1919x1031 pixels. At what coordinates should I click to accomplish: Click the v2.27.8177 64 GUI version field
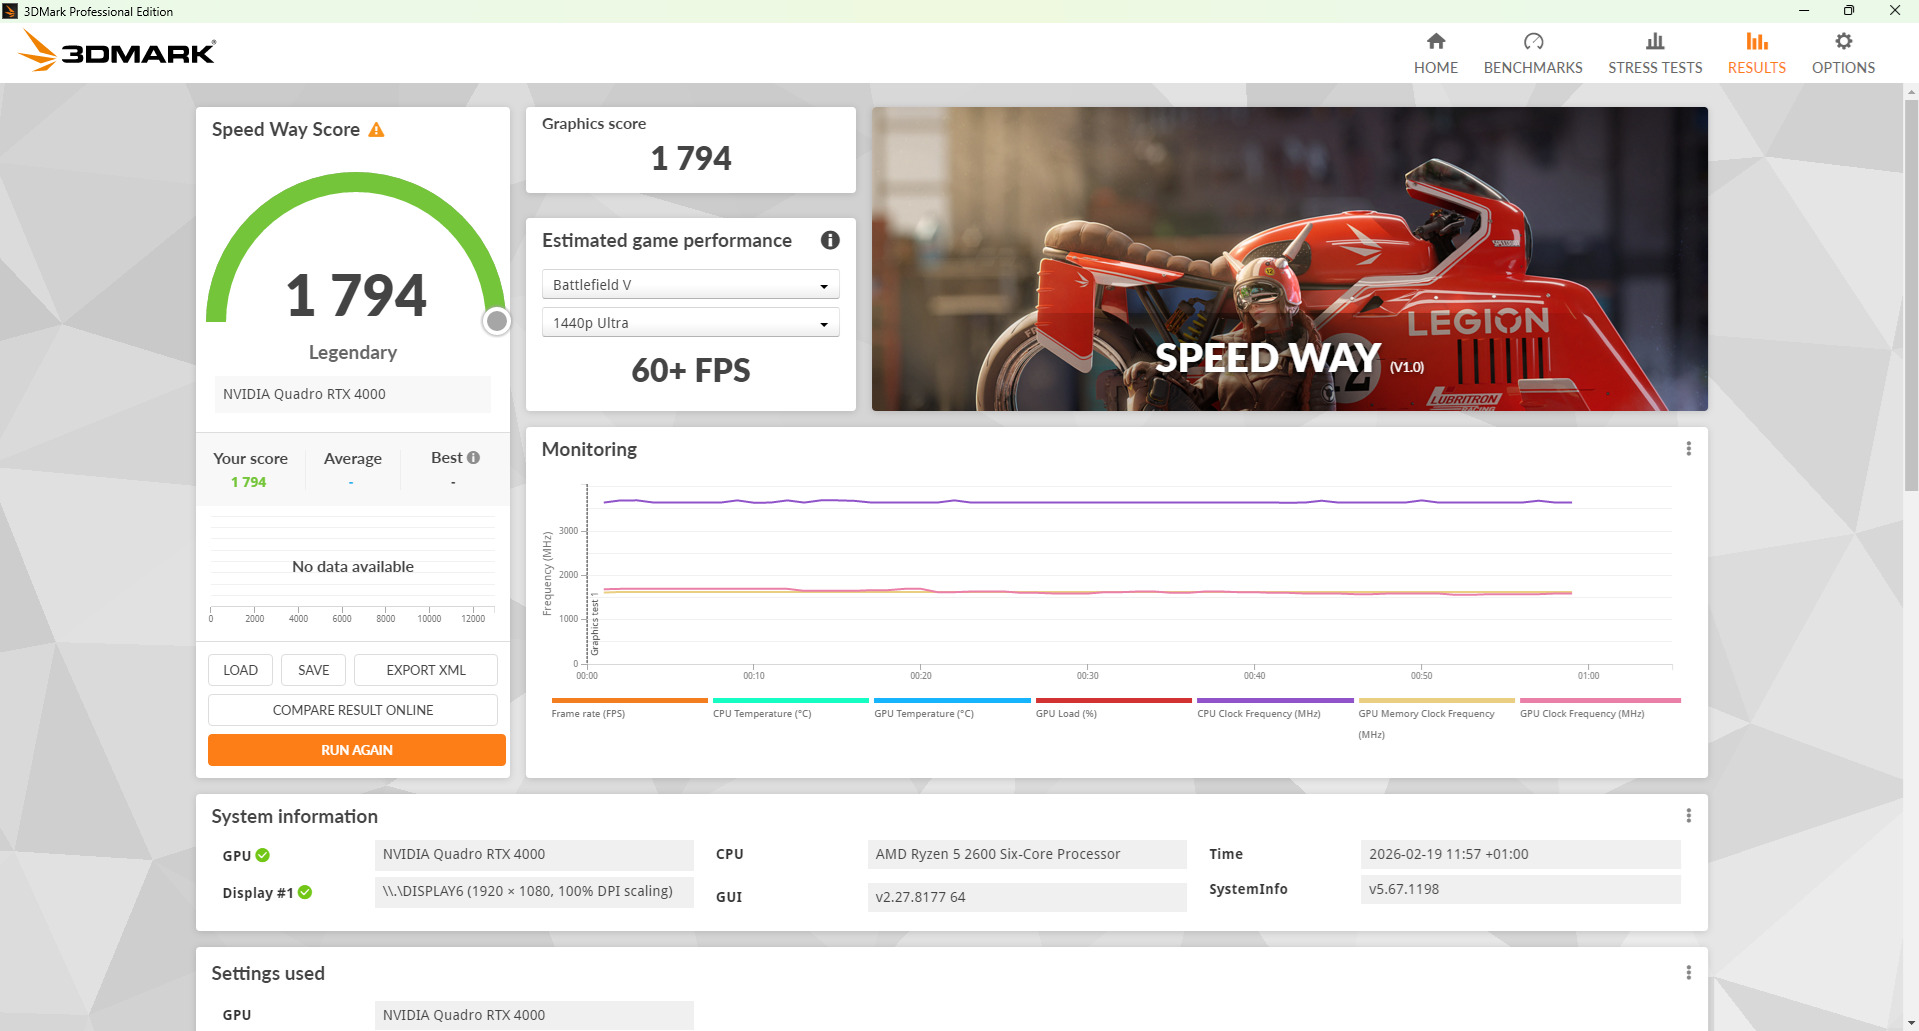(1027, 897)
